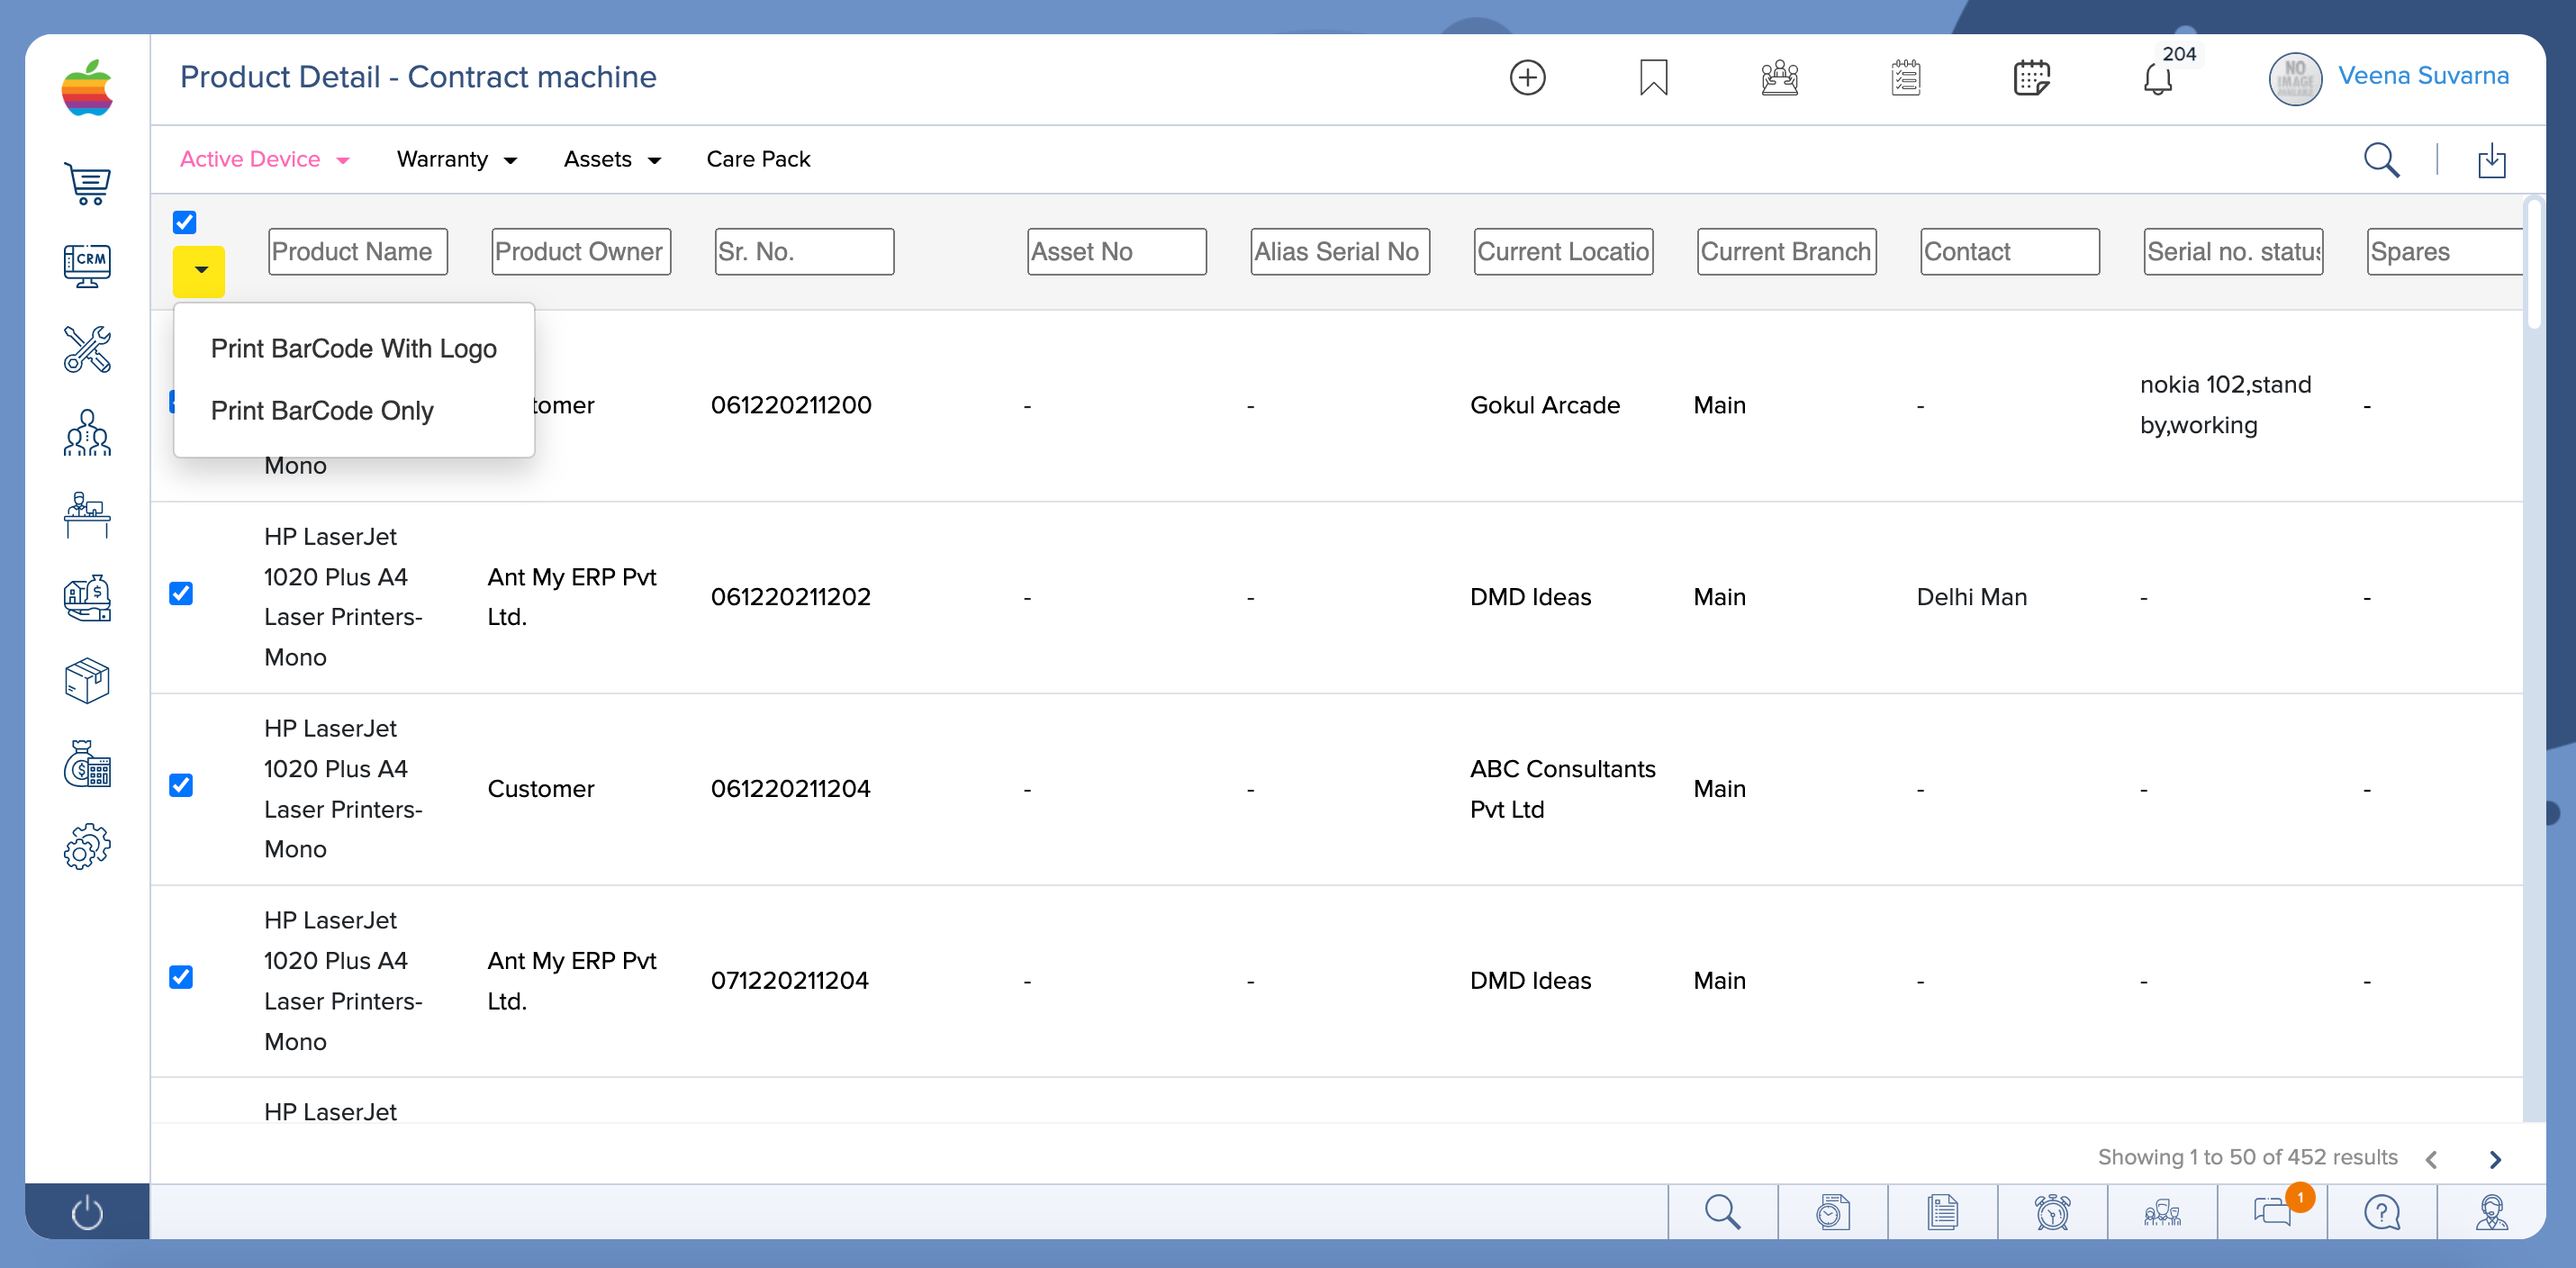Image resolution: width=2576 pixels, height=1268 pixels.
Task: Open the CRM module in sidebar
Action: pyautogui.click(x=87, y=266)
